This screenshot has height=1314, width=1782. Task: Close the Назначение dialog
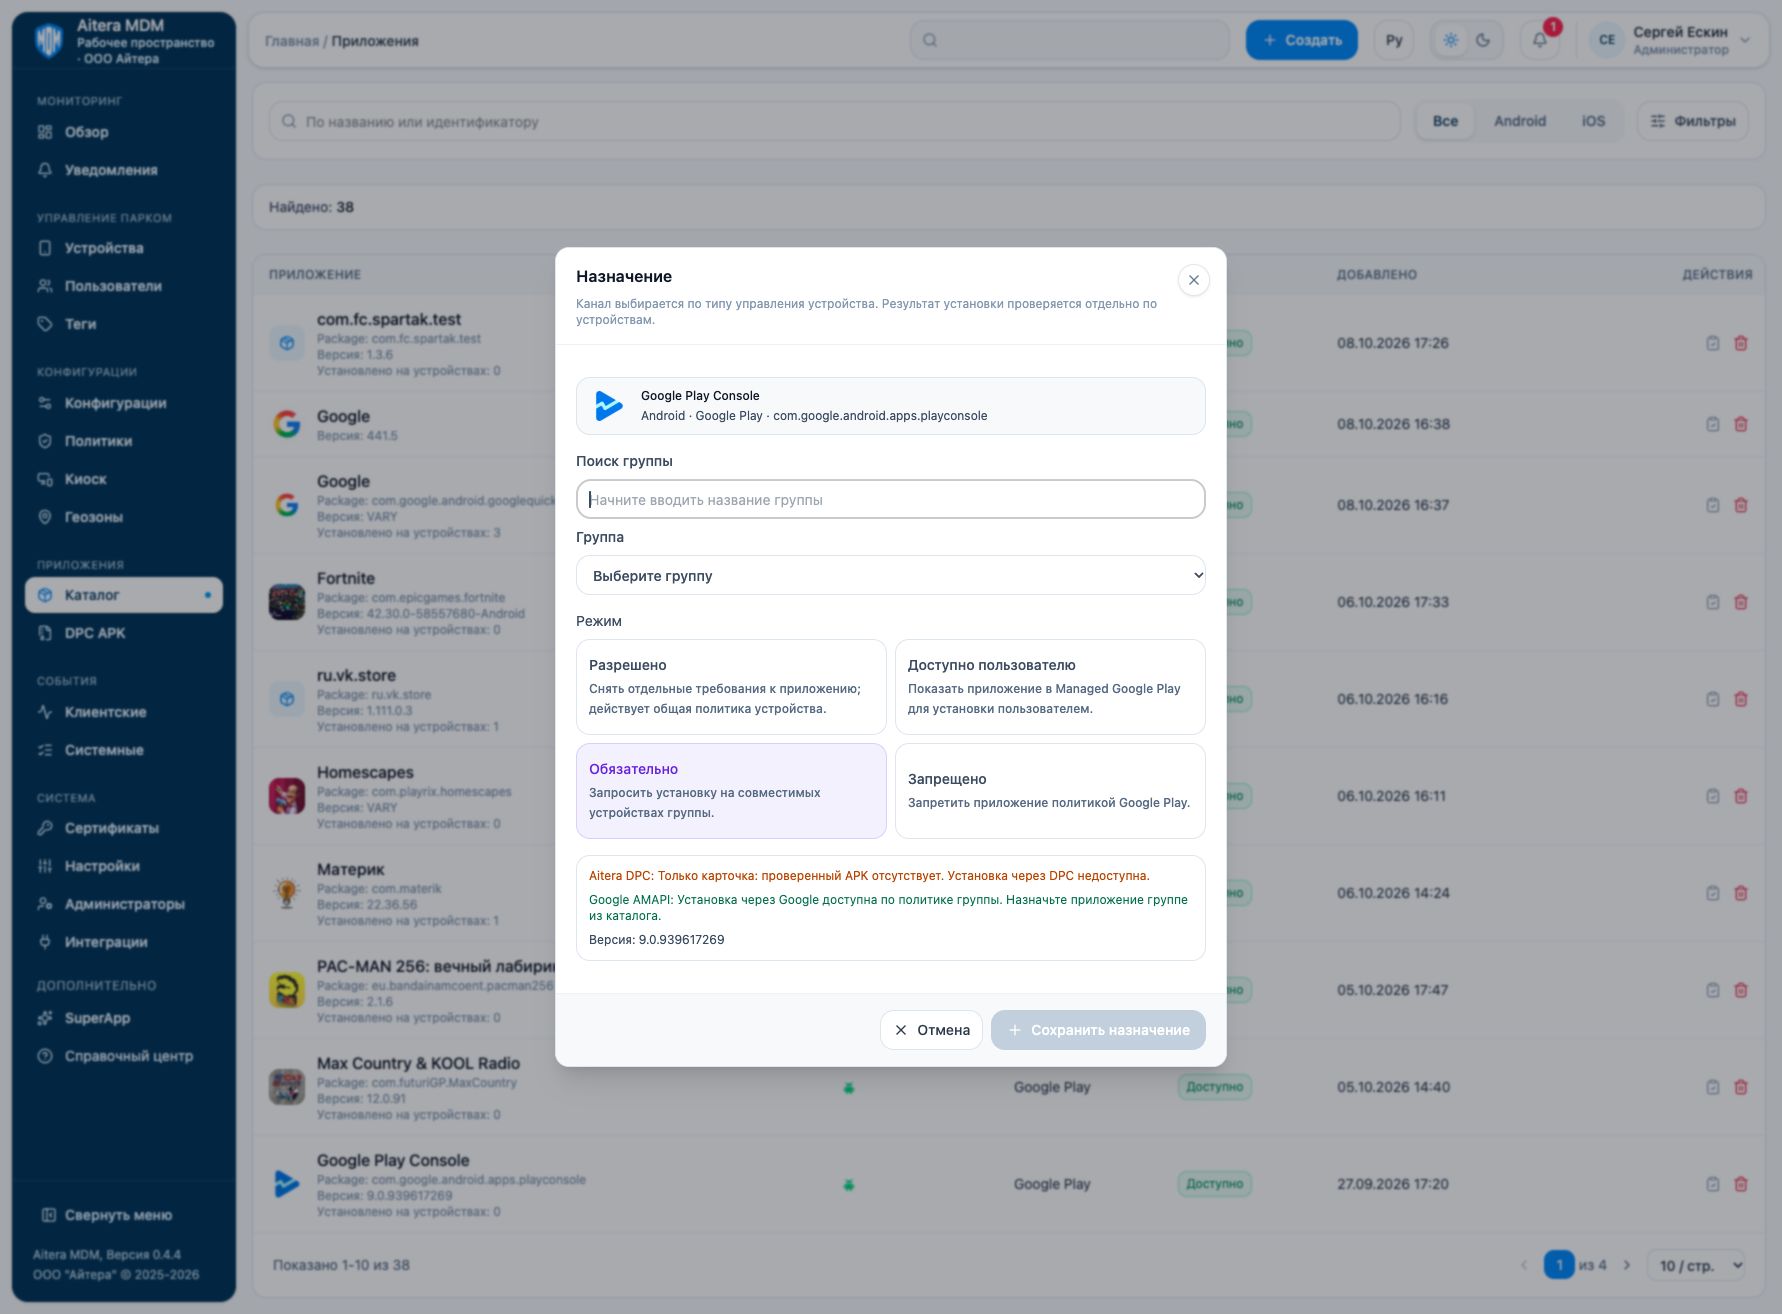click(1193, 280)
